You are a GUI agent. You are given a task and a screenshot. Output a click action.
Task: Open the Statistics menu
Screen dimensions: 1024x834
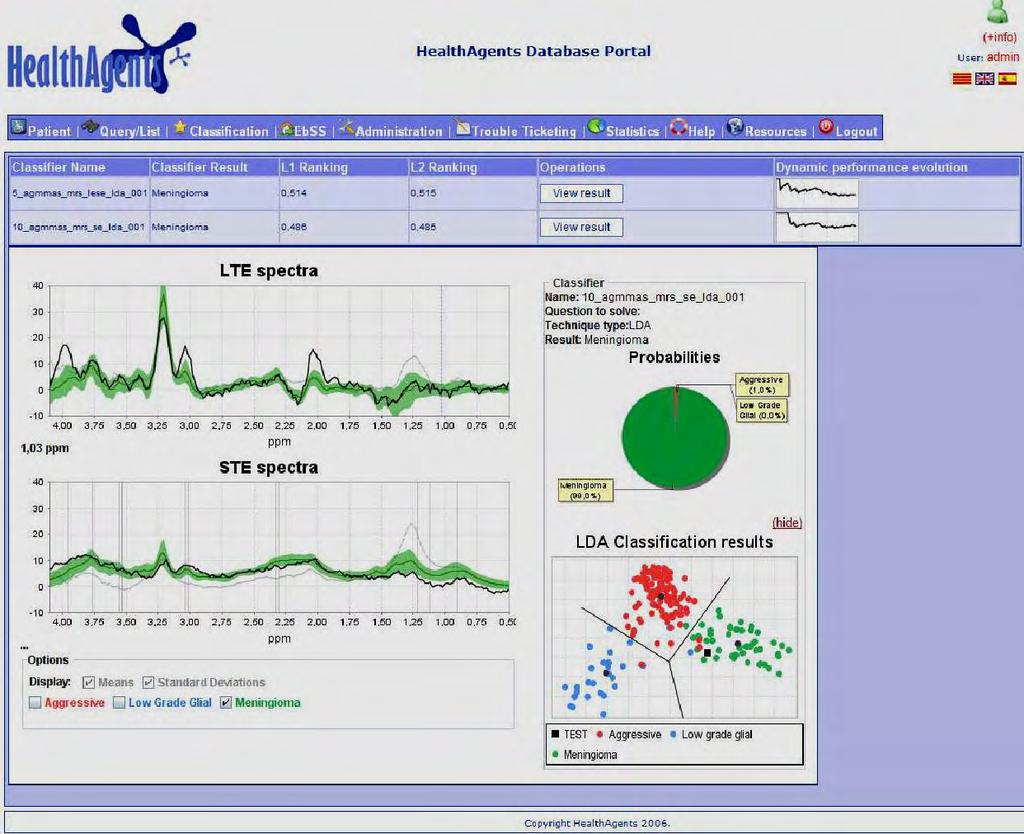632,131
